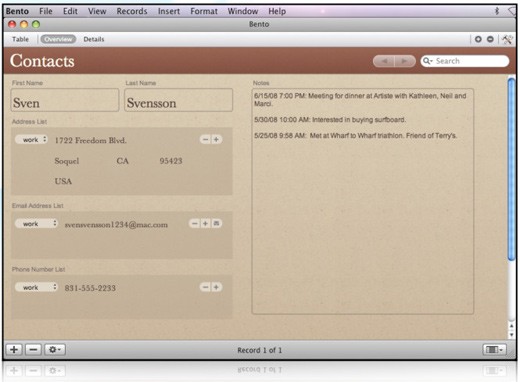Change phone type work dropdown
Viewport: 520px width, 382px height.
37,287
